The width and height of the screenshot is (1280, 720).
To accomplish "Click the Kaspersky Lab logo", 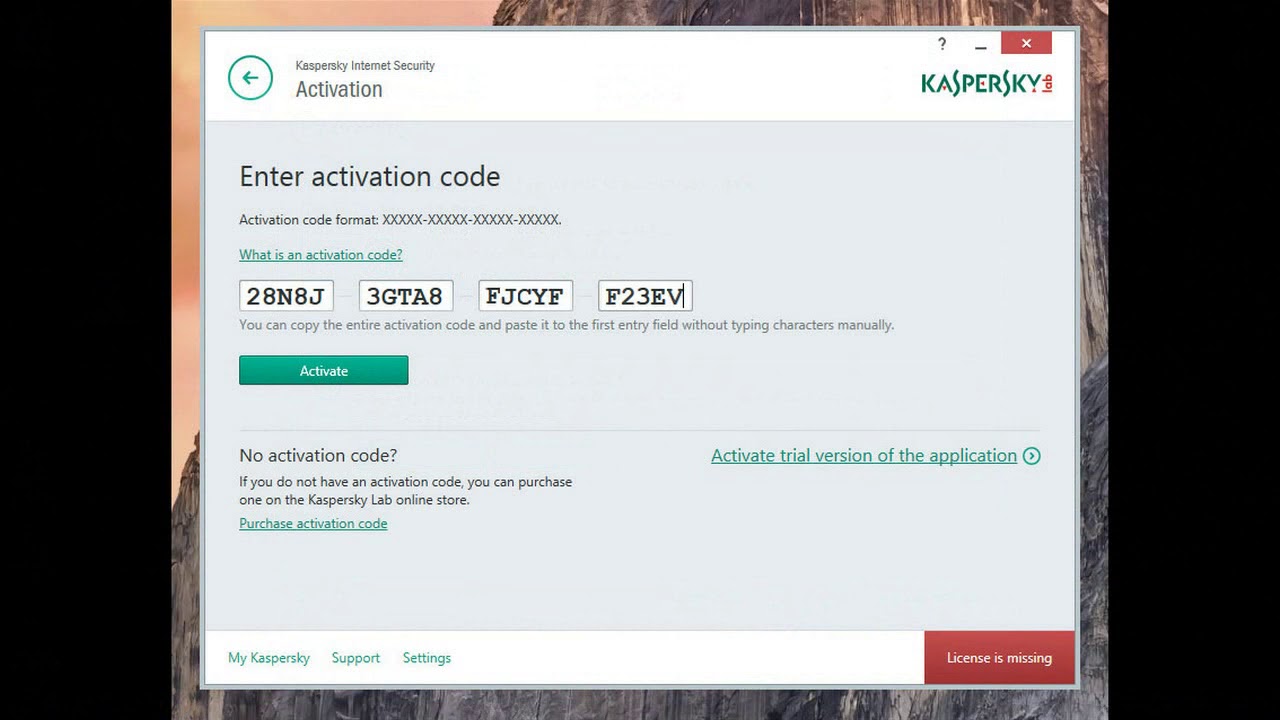I will pyautogui.click(x=986, y=83).
